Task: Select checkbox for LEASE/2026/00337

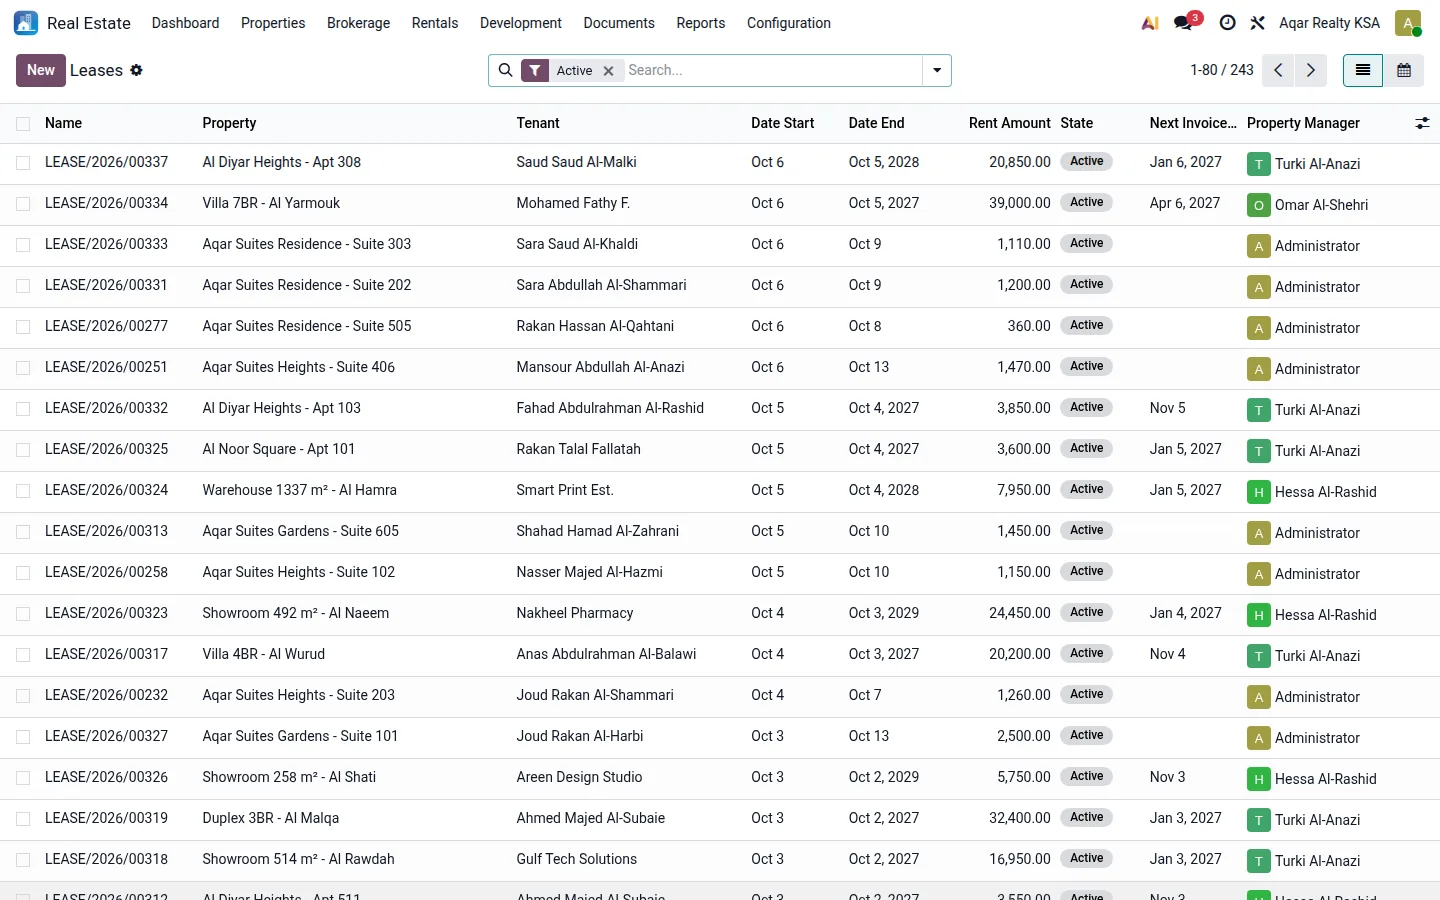Action: click(23, 163)
